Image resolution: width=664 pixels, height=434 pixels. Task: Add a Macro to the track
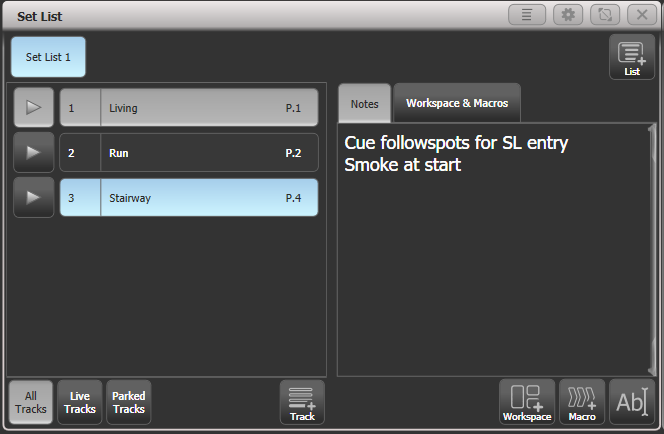click(x=581, y=402)
